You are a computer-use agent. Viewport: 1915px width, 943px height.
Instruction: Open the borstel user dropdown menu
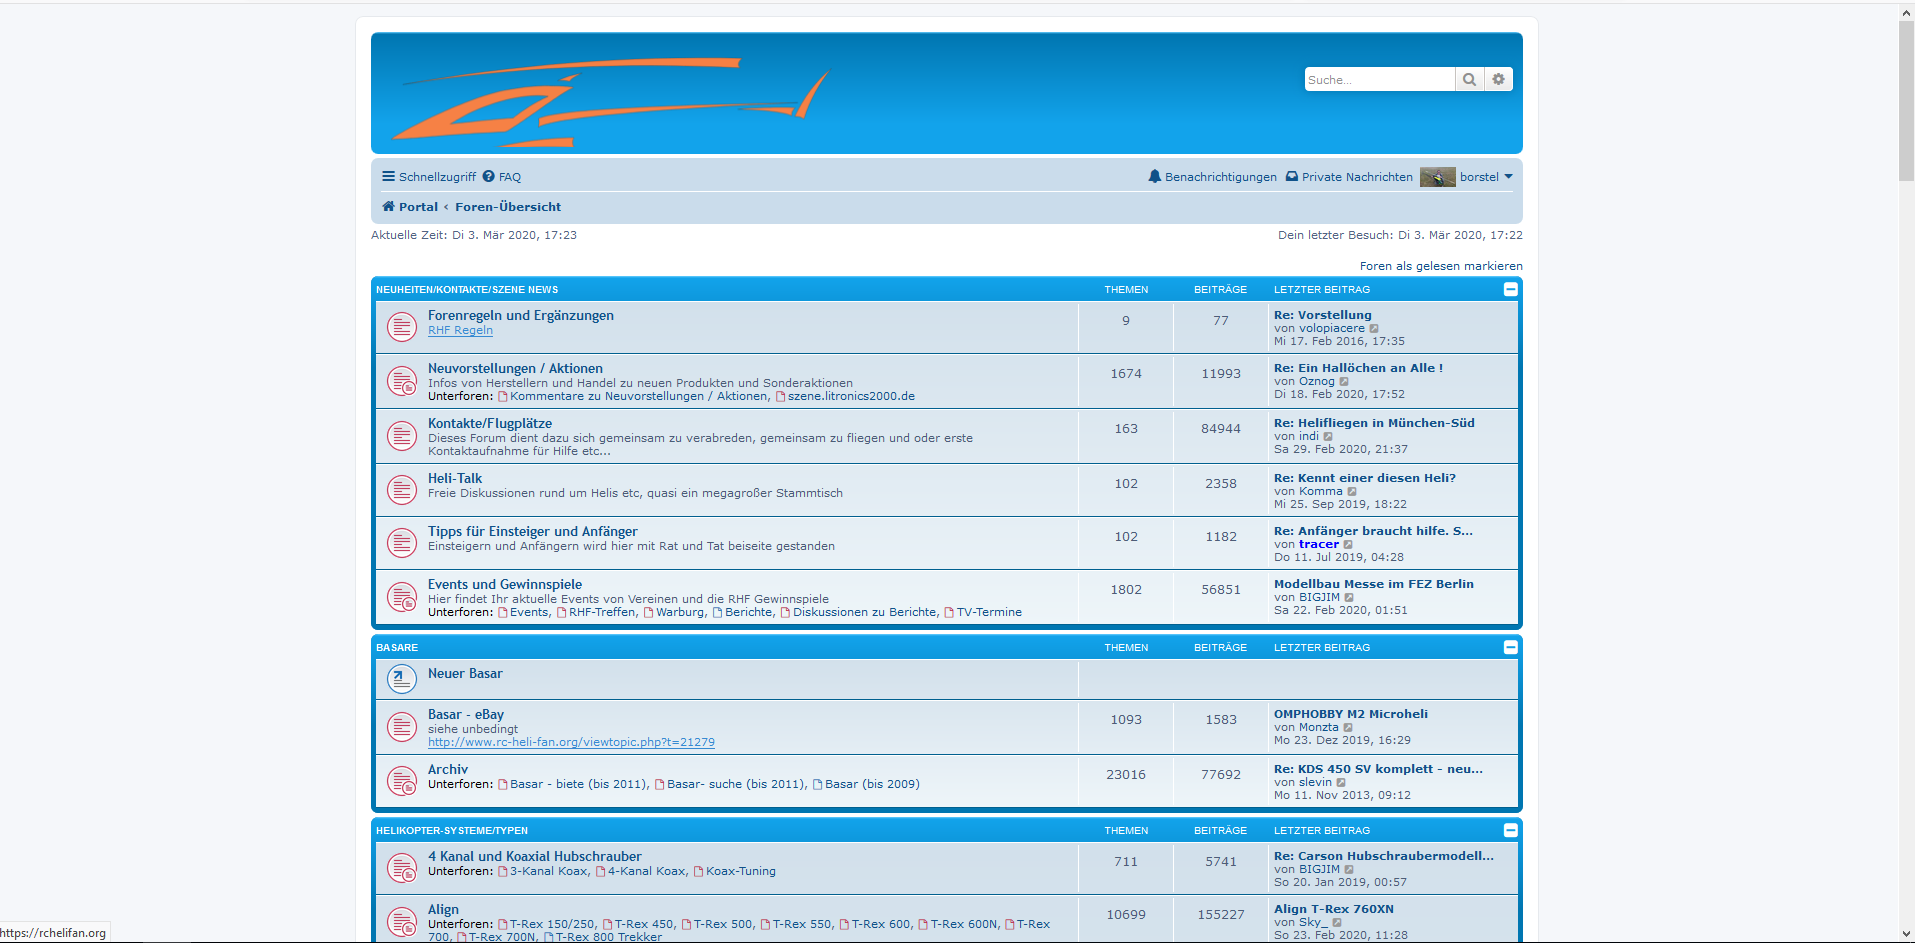coord(1485,177)
